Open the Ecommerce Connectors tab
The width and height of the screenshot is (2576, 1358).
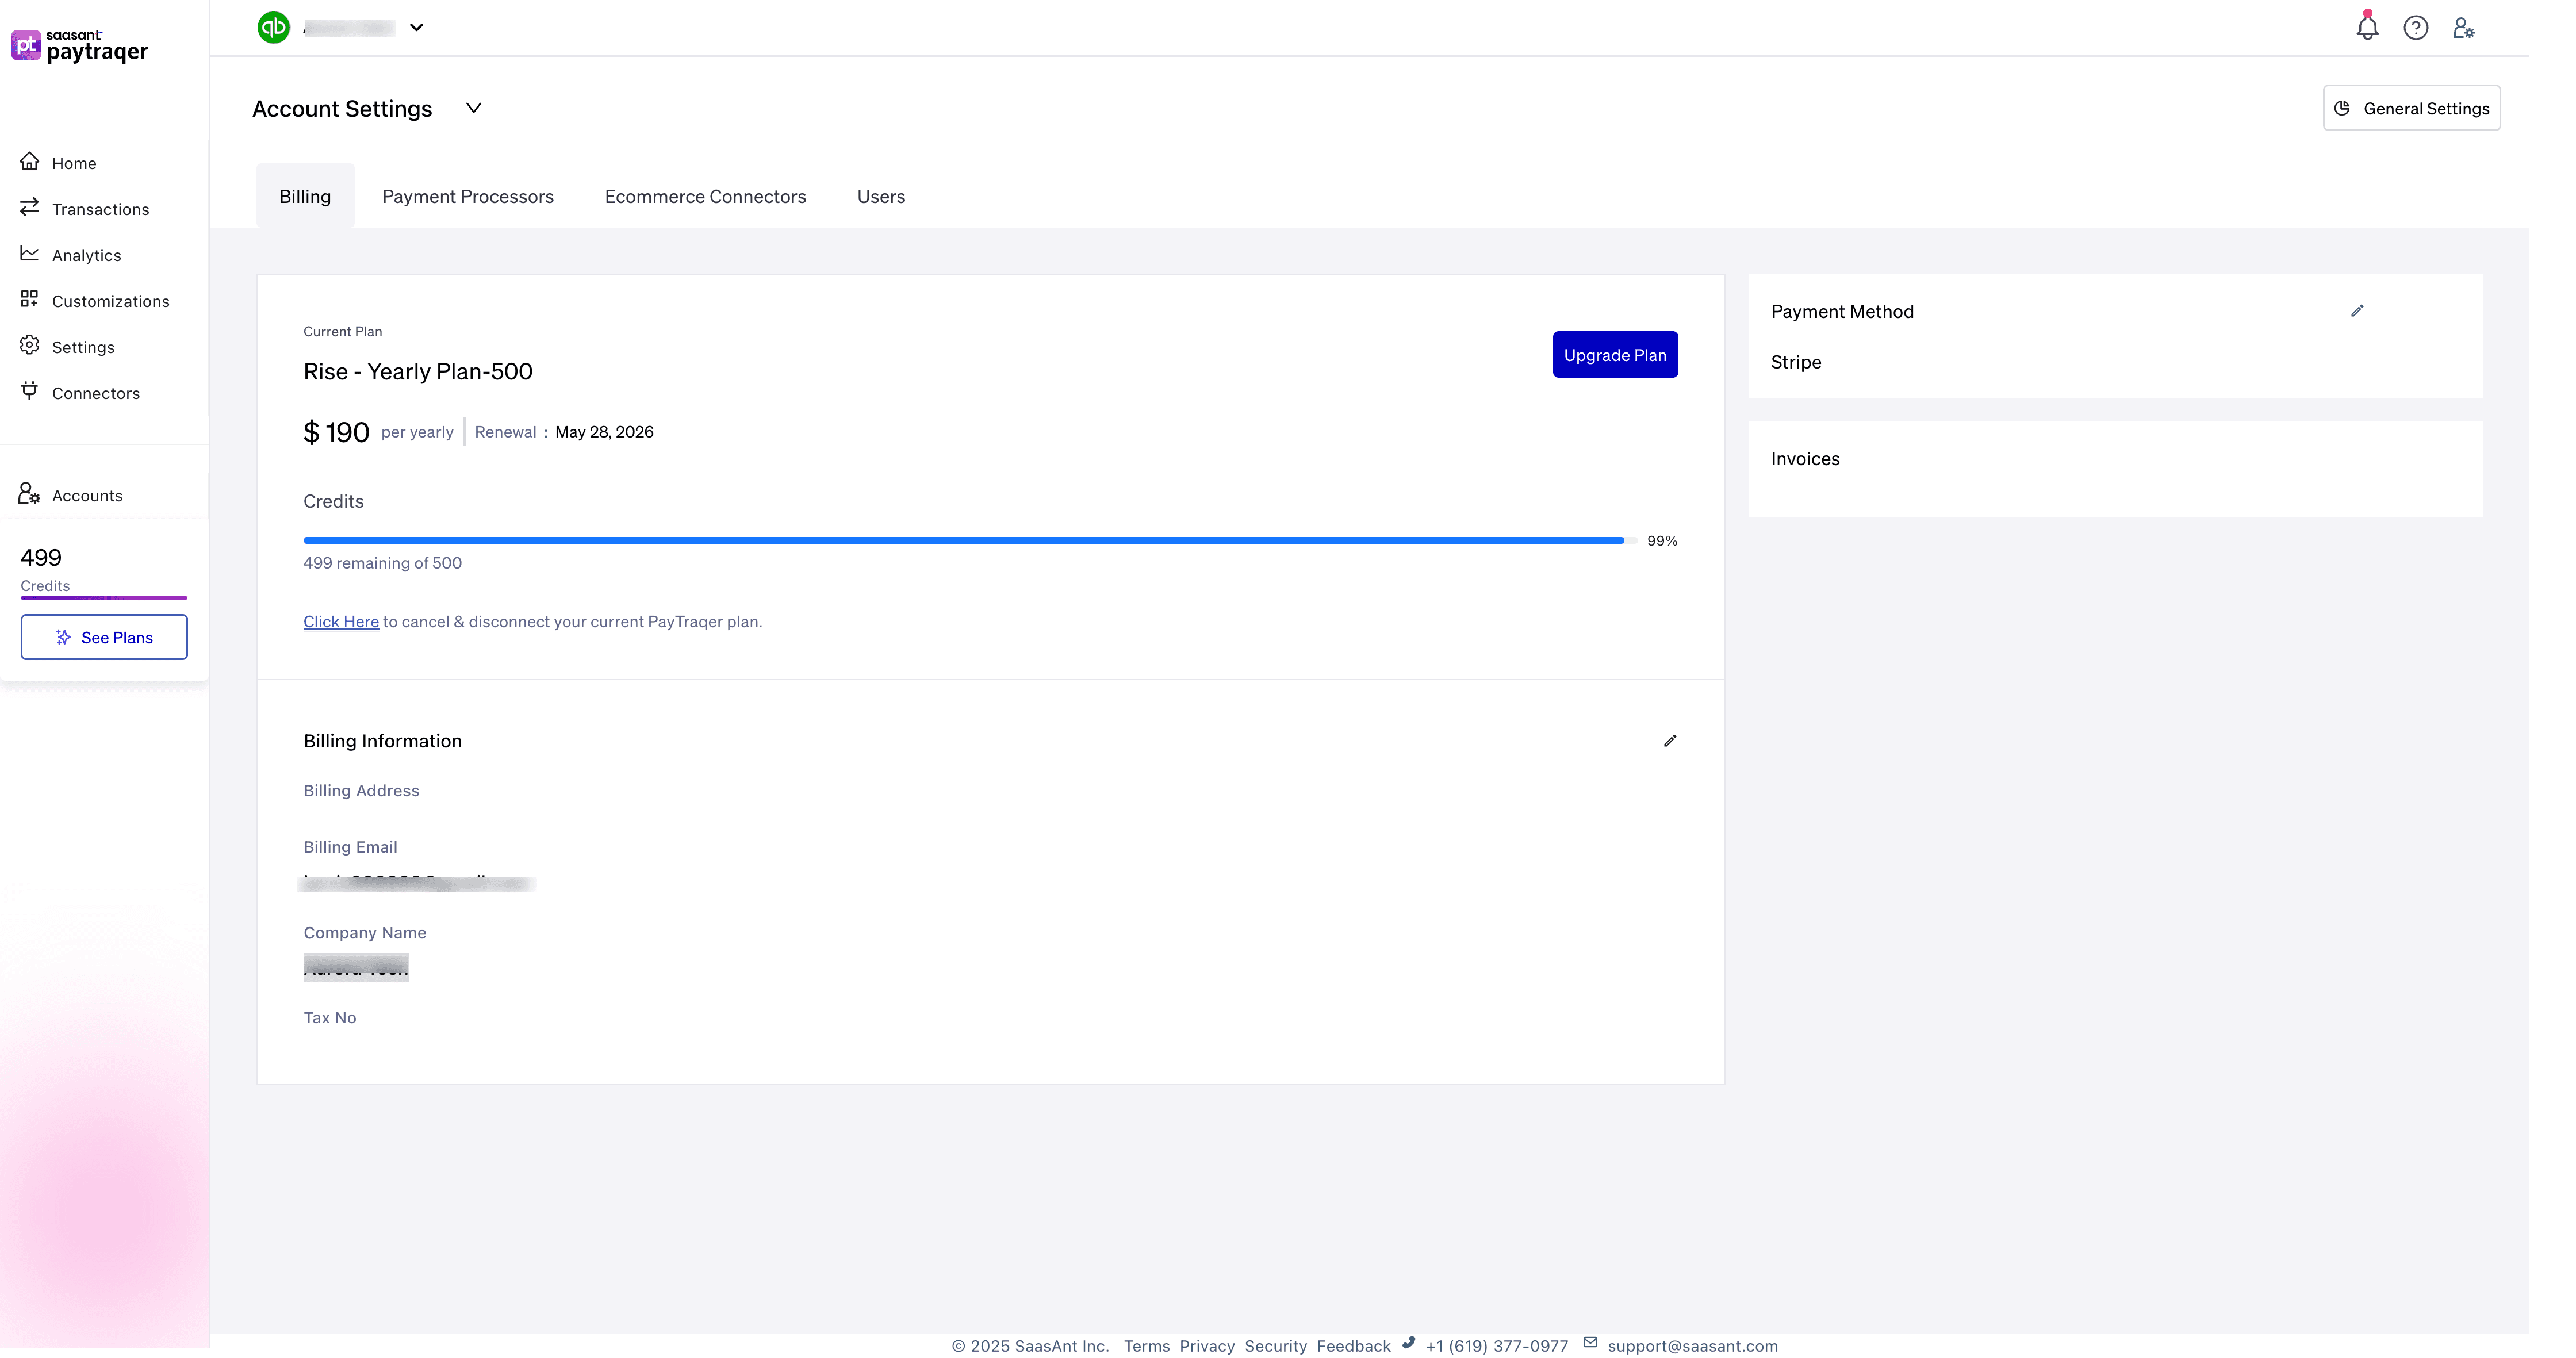pyautogui.click(x=705, y=196)
